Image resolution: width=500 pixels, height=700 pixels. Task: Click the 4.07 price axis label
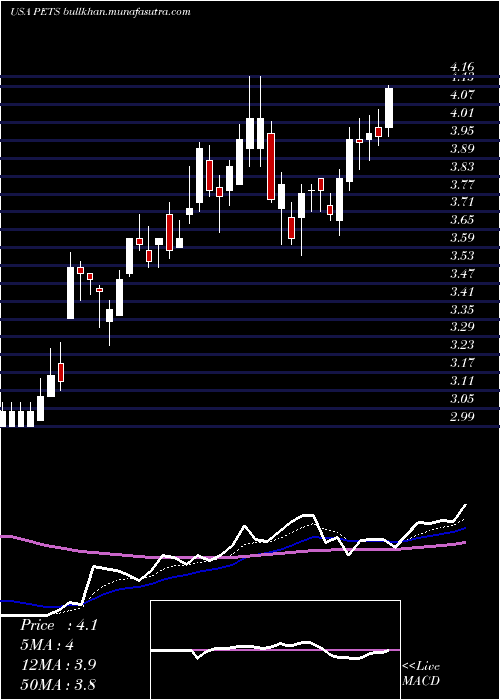[x=462, y=95]
